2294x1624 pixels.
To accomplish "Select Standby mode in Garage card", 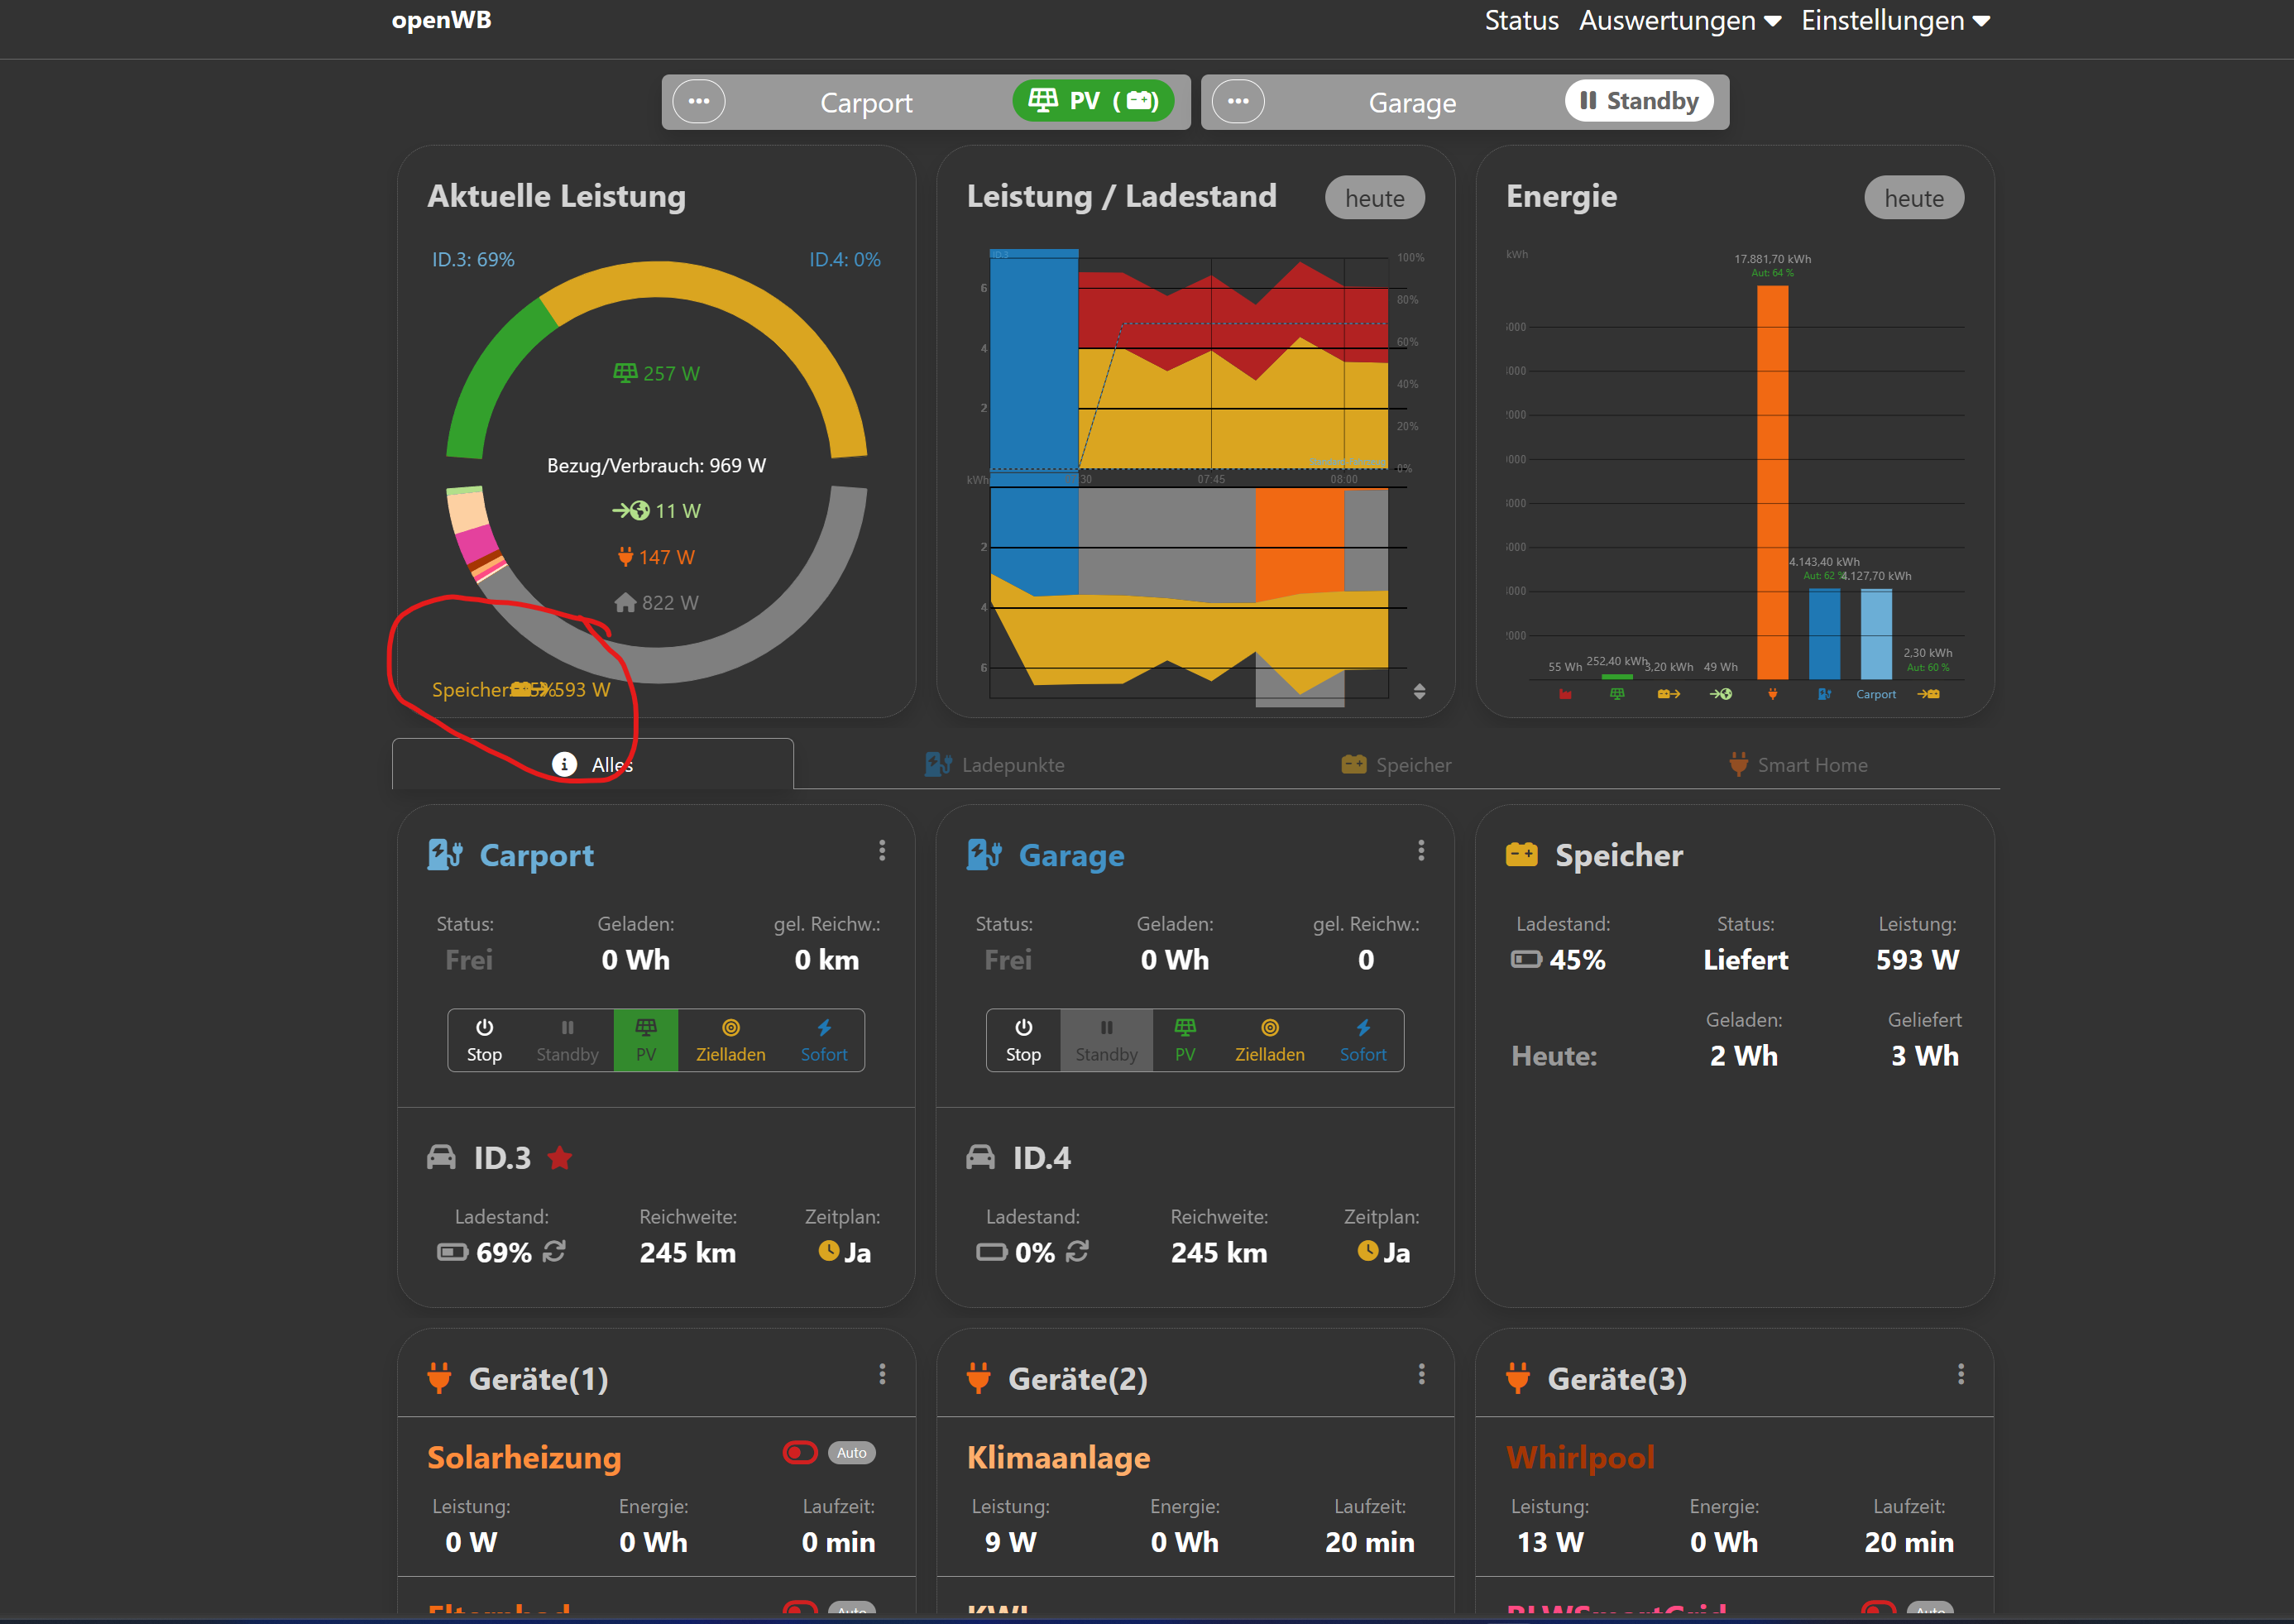I will (1105, 1040).
